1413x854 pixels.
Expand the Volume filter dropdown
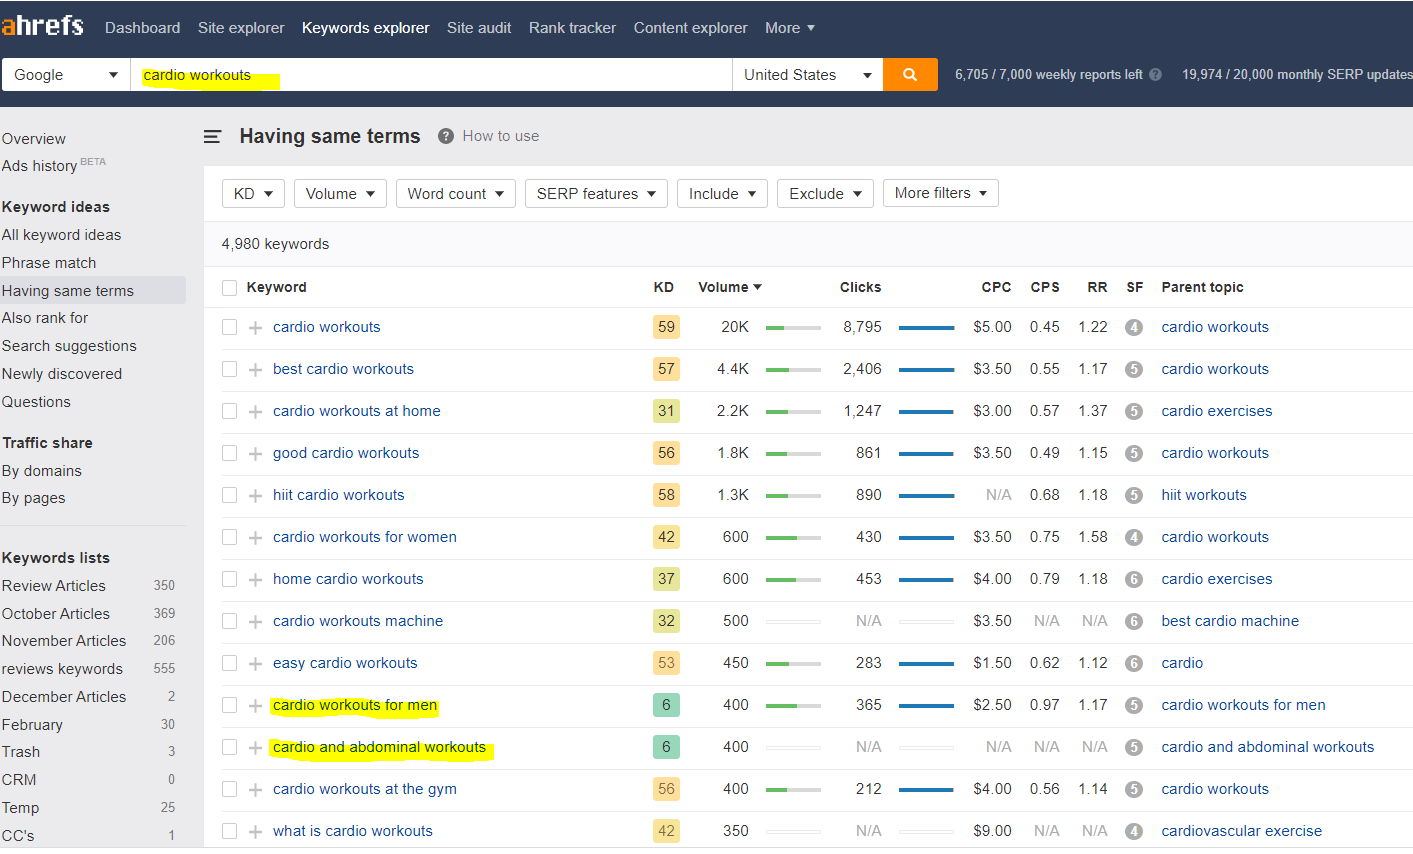coord(340,194)
